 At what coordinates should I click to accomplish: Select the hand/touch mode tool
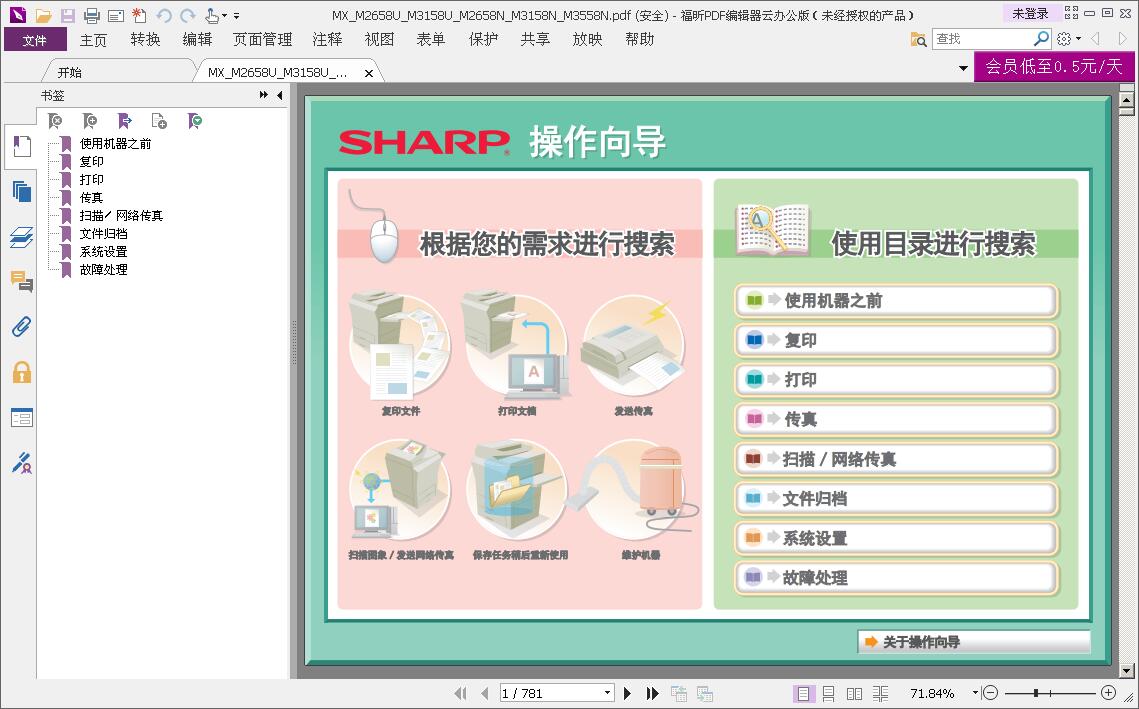[212, 15]
